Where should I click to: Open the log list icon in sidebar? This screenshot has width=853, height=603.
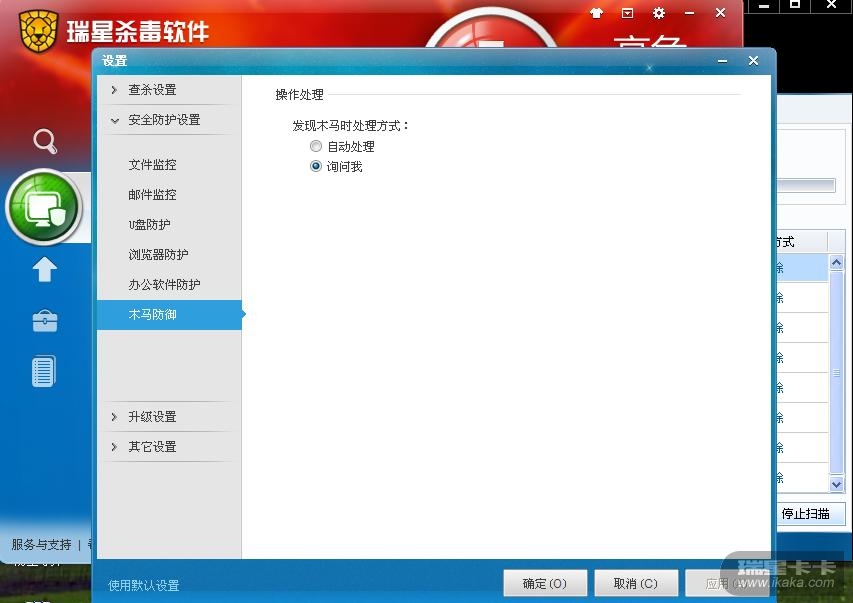coord(44,371)
